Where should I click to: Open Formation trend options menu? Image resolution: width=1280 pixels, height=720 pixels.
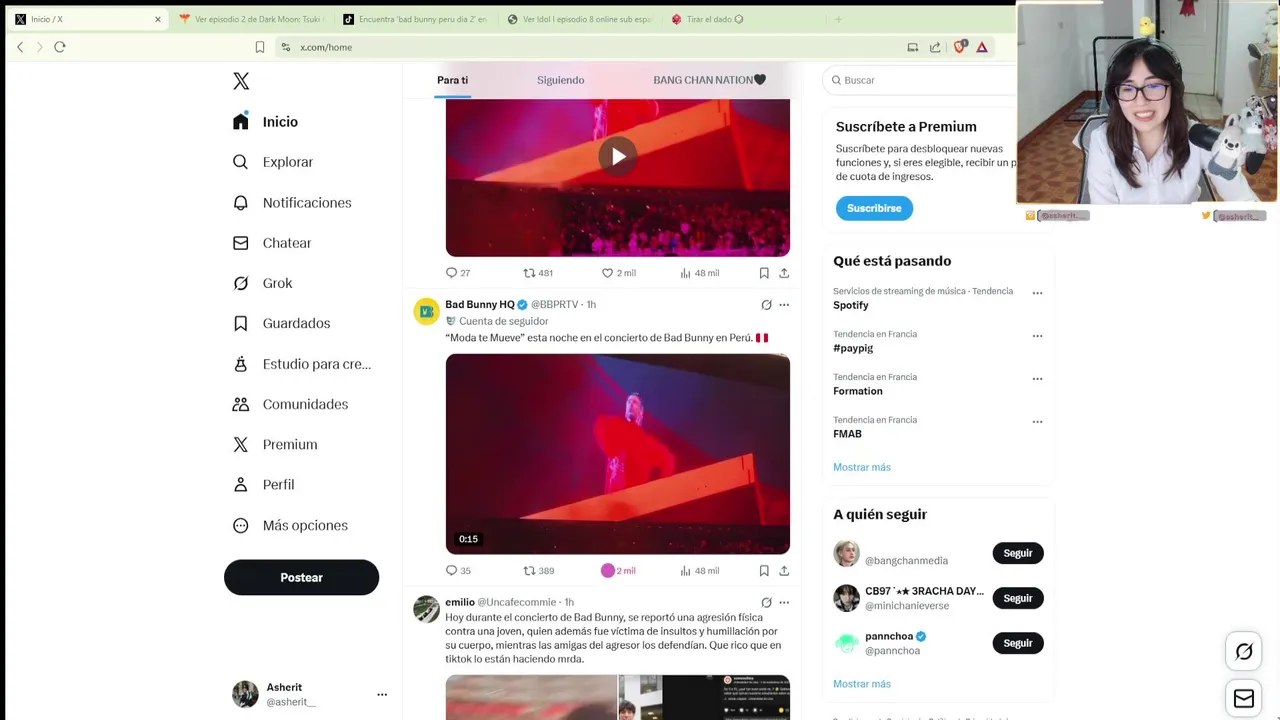pos(1037,379)
